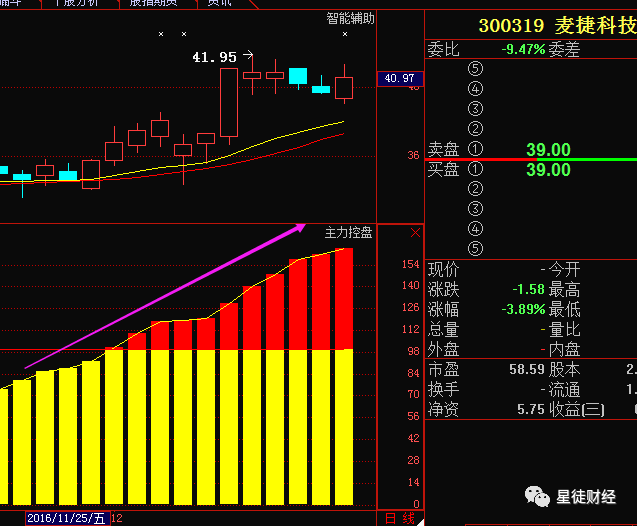
Task: Select stock title 300319 麦捷科技
Action: point(557,26)
